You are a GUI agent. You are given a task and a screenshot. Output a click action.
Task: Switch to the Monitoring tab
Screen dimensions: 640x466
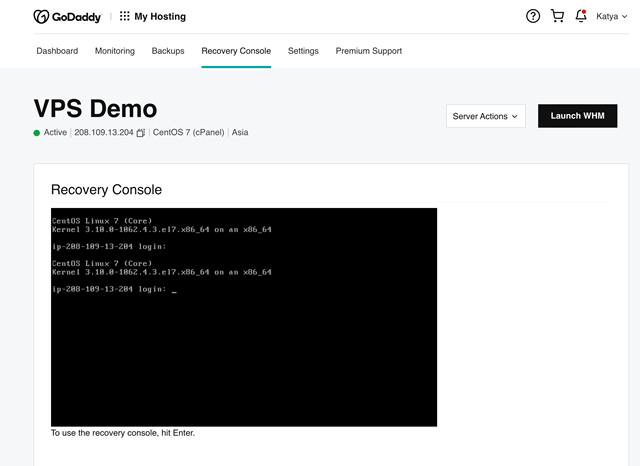[115, 51]
